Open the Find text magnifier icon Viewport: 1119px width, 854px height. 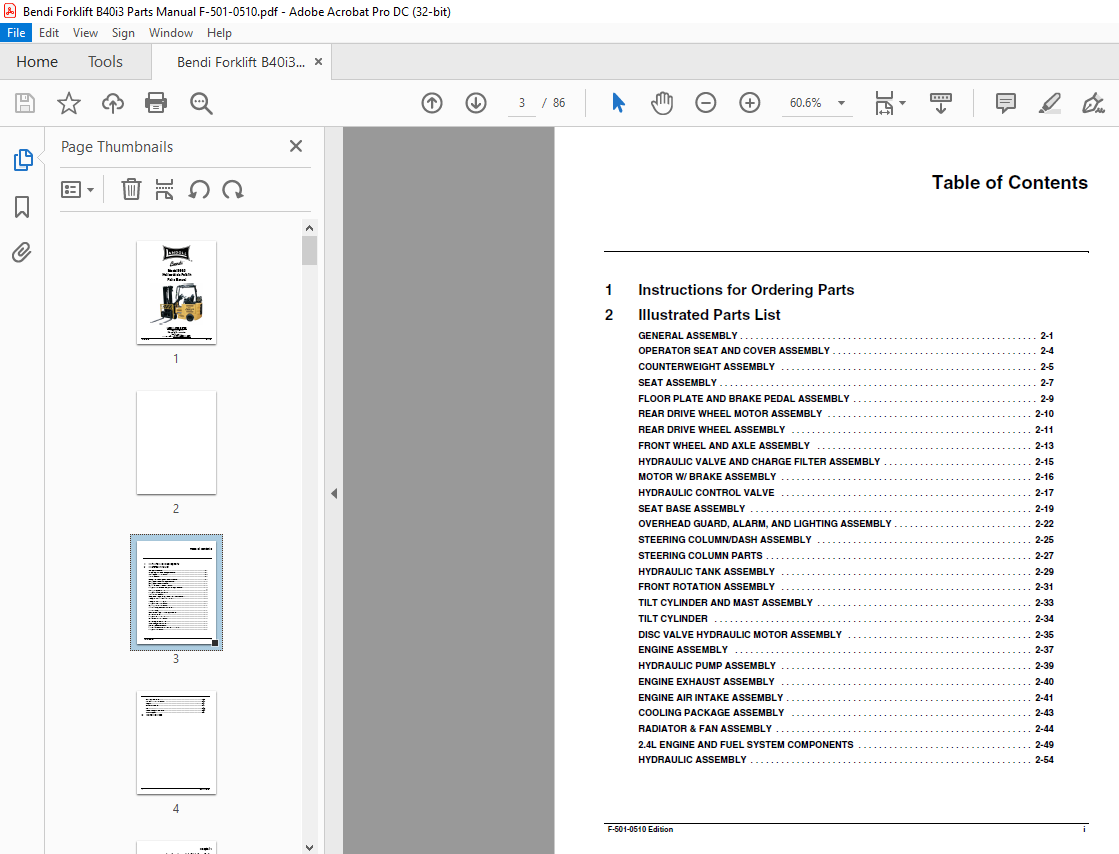[201, 103]
